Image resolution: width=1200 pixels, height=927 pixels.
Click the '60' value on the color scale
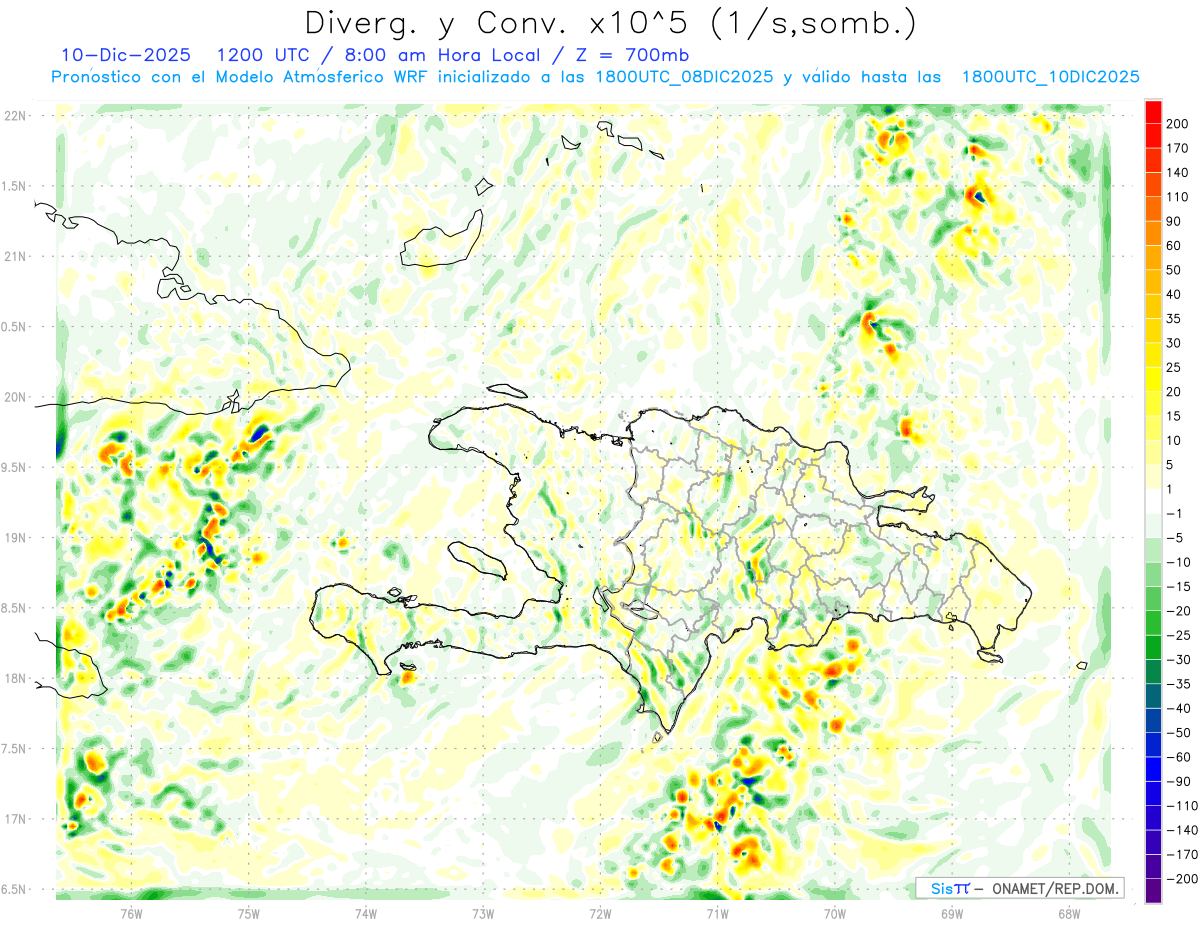click(1174, 246)
